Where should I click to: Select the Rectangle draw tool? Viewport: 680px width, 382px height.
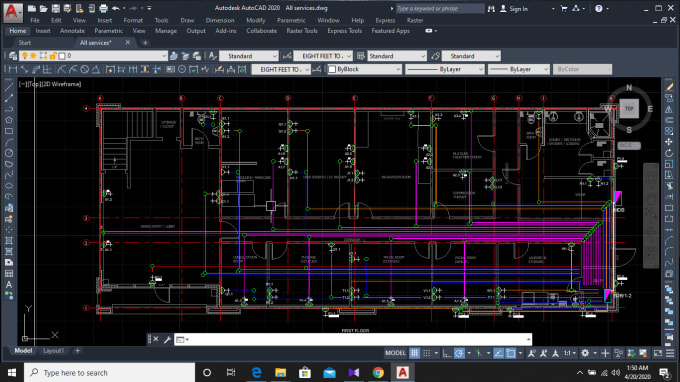[x=9, y=131]
